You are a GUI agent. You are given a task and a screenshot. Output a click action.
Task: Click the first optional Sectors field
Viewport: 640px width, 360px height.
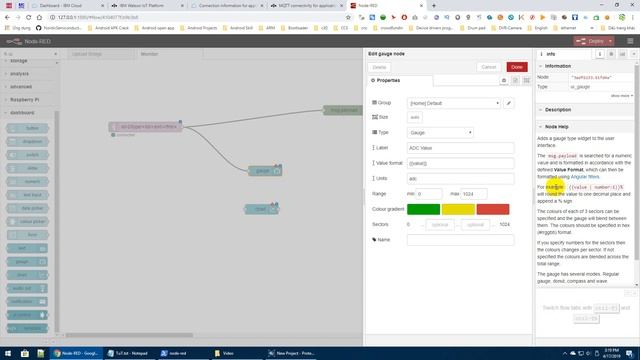440,225
